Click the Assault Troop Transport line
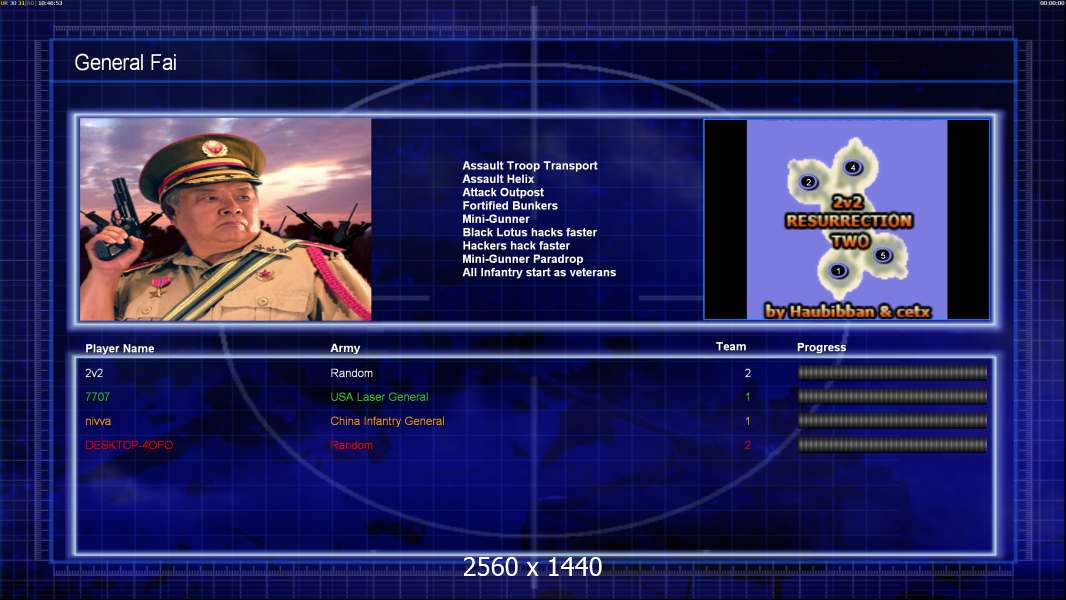The height and width of the screenshot is (600, 1066). coord(530,166)
